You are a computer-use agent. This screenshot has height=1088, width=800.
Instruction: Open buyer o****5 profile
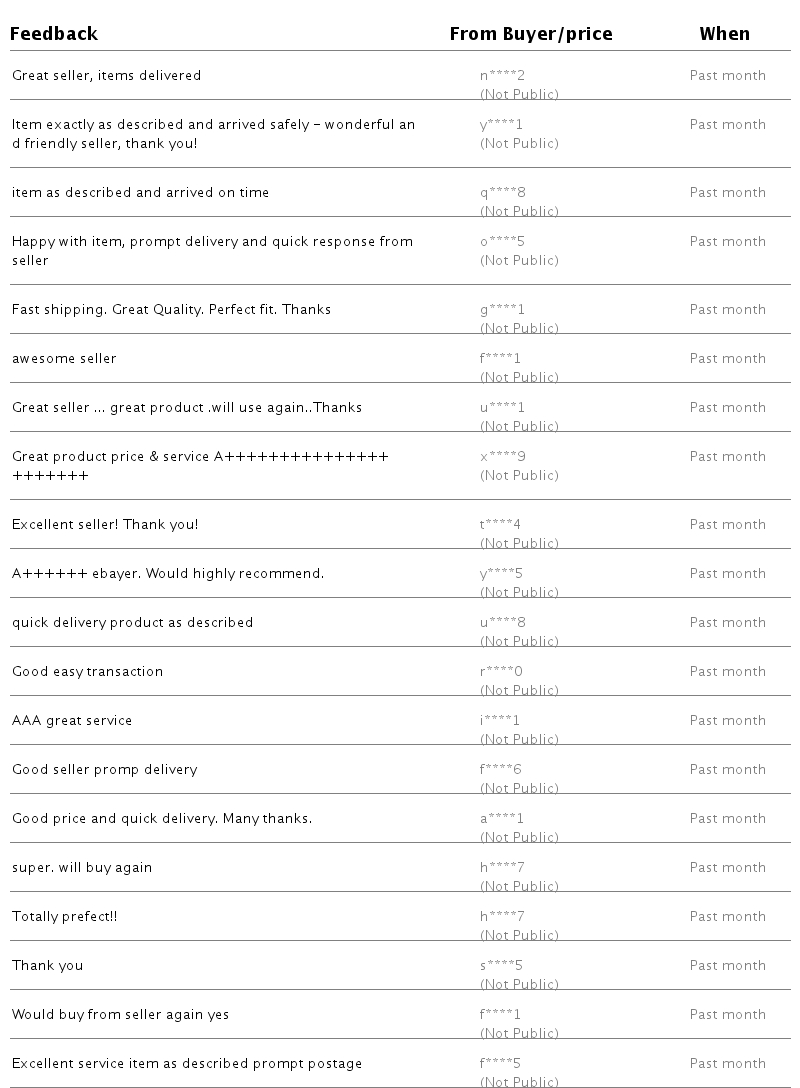(x=502, y=241)
